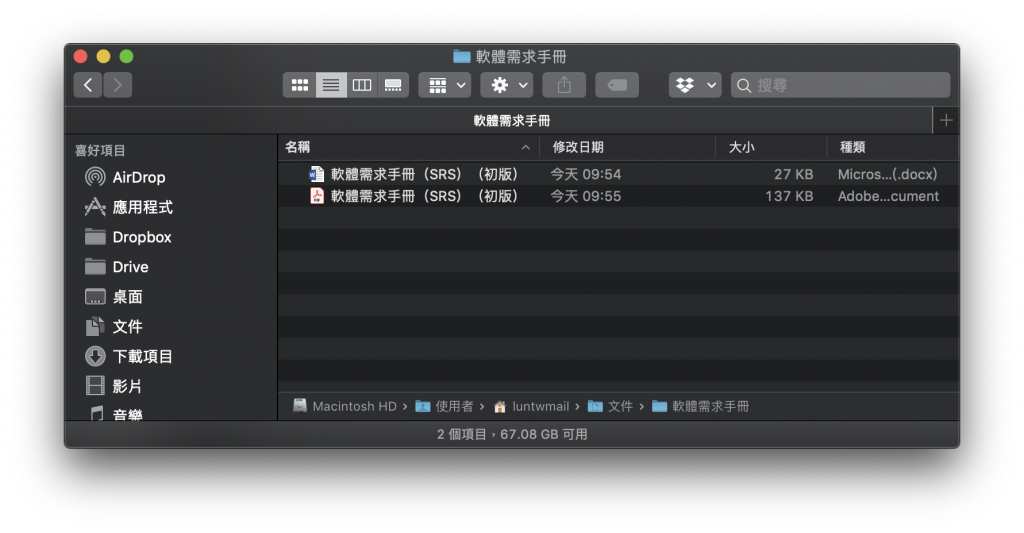Viewport: 1024px width, 533px height.
Task: Open the group-by arrangement dropdown
Action: [x=445, y=85]
